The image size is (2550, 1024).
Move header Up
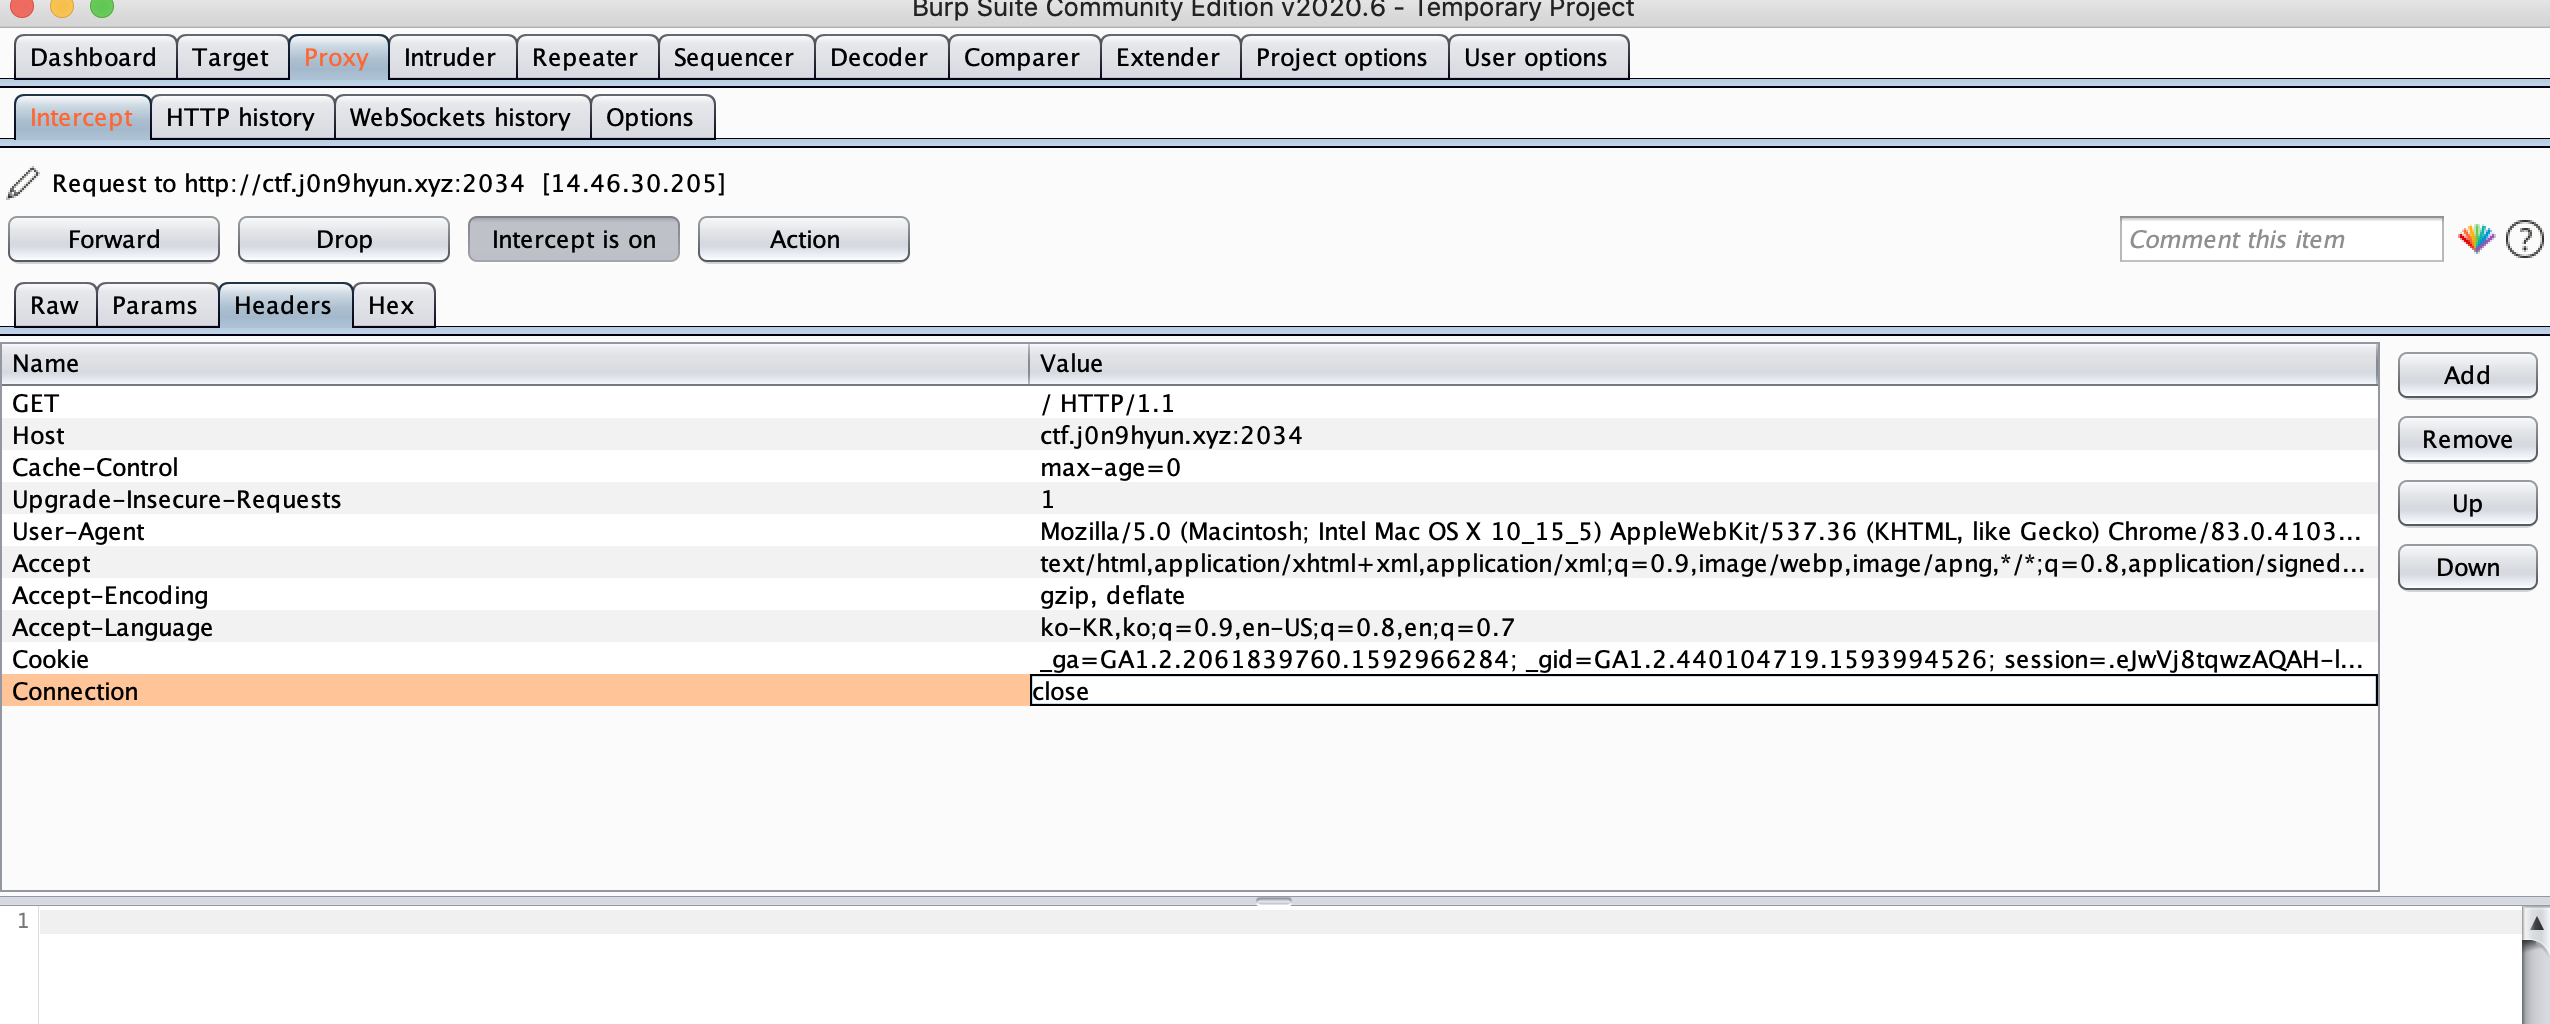[x=2467, y=503]
